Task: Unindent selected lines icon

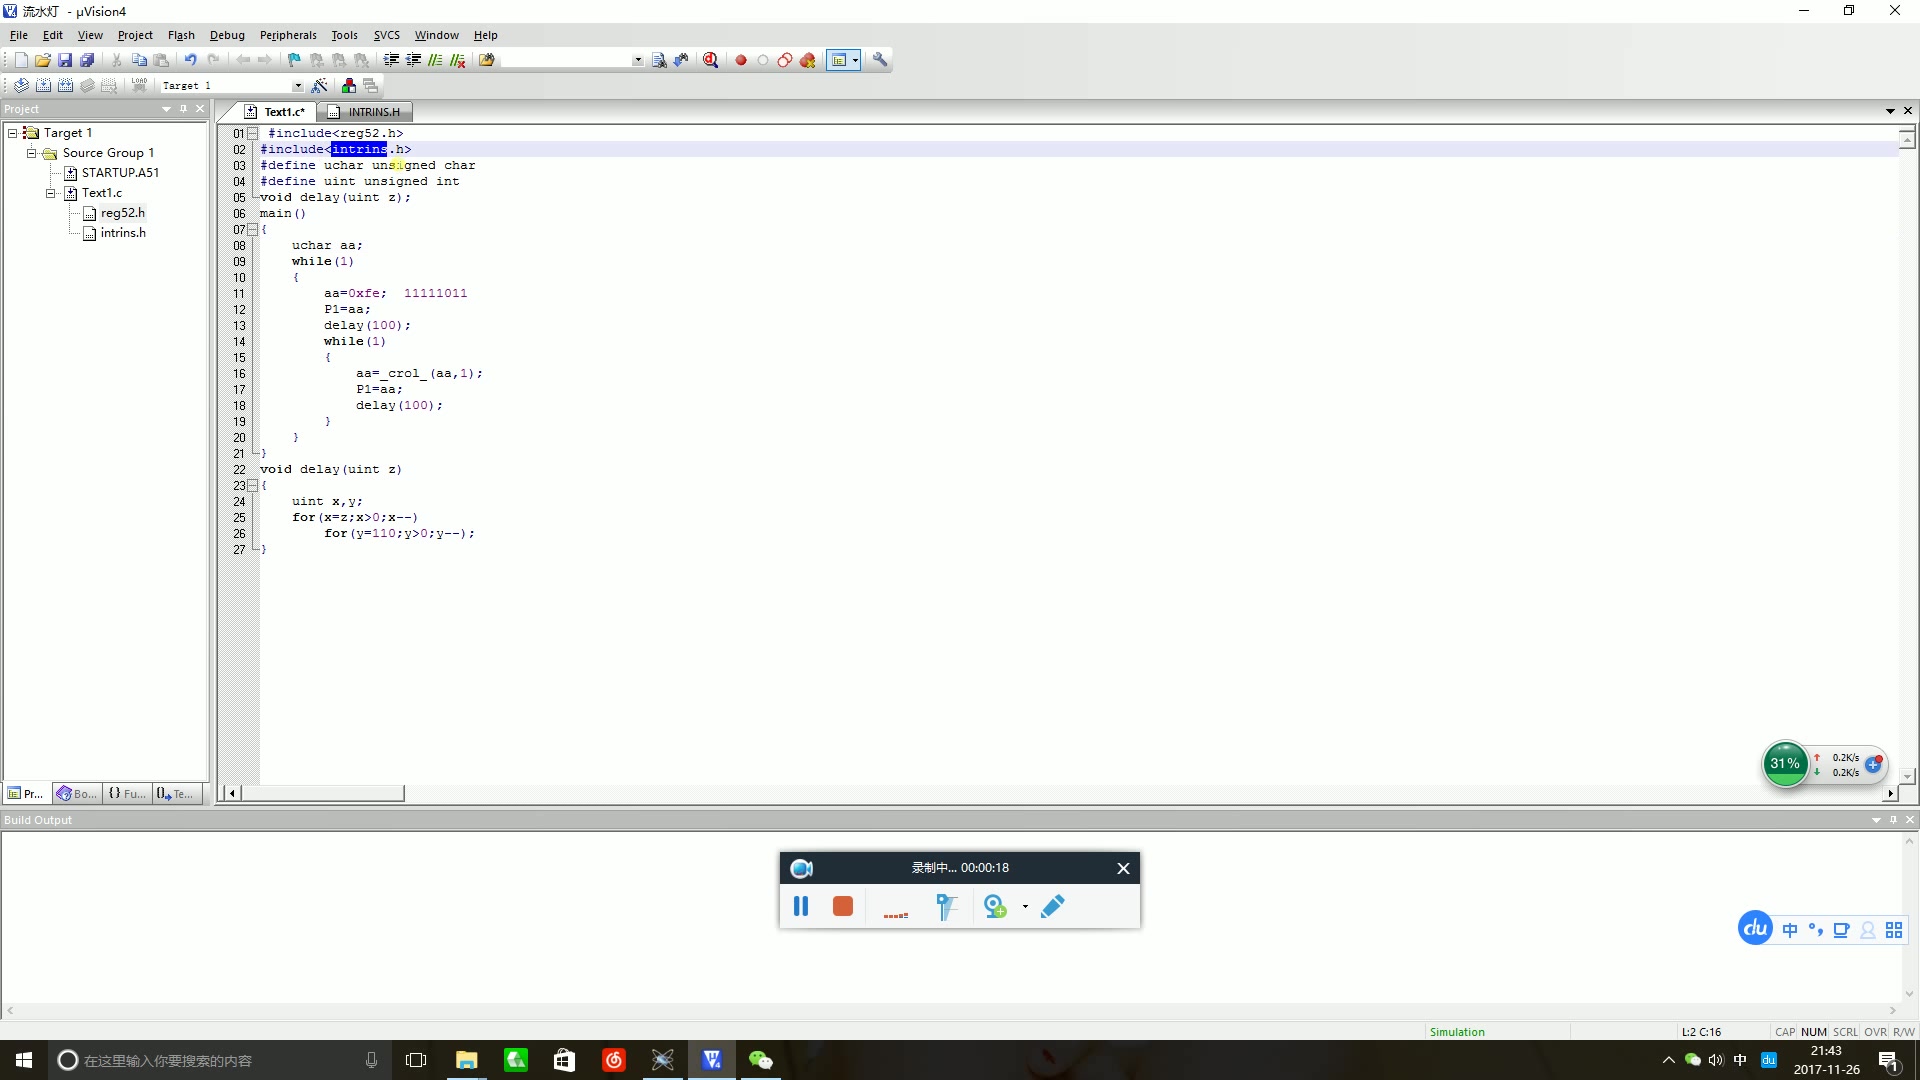Action: pos(413,60)
